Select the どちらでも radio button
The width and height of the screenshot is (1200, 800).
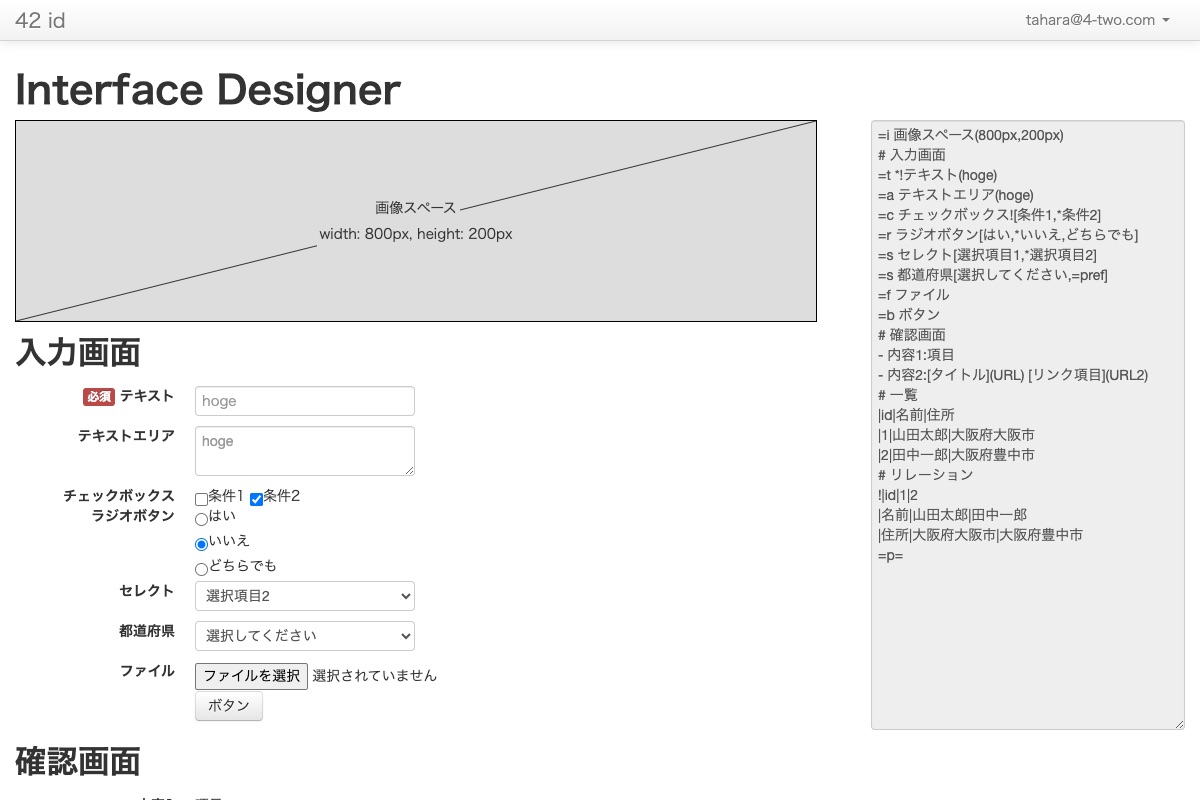[x=201, y=570]
